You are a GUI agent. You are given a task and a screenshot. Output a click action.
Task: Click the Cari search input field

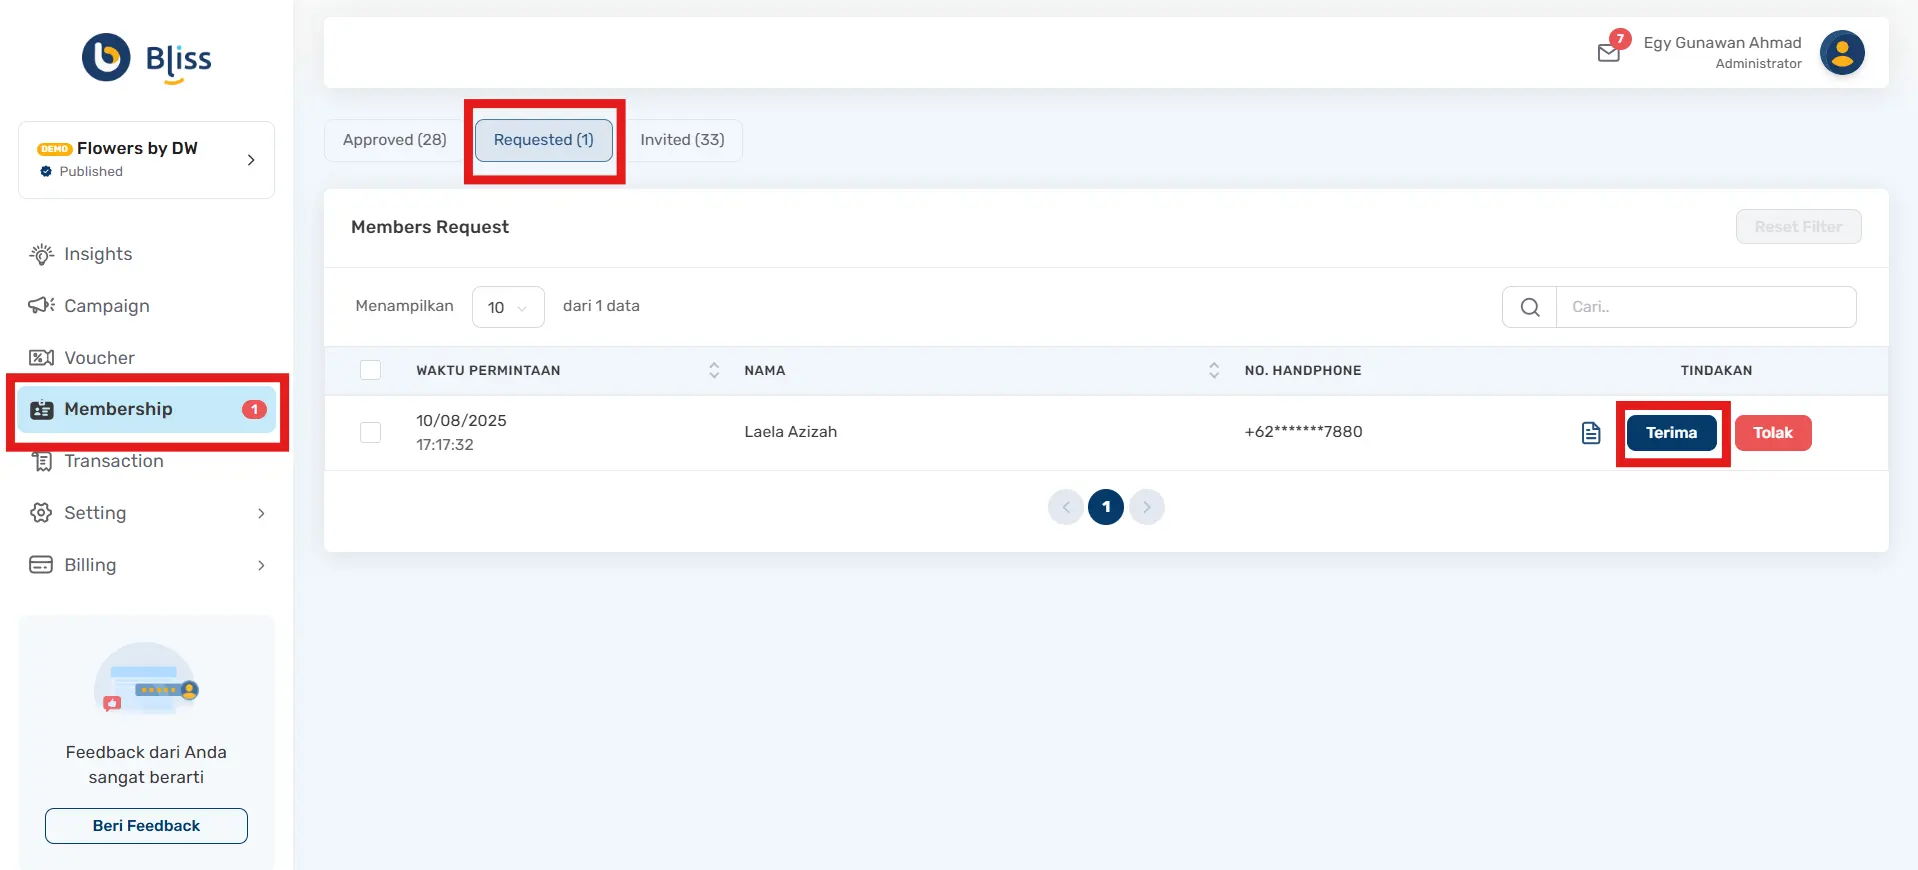point(1705,307)
